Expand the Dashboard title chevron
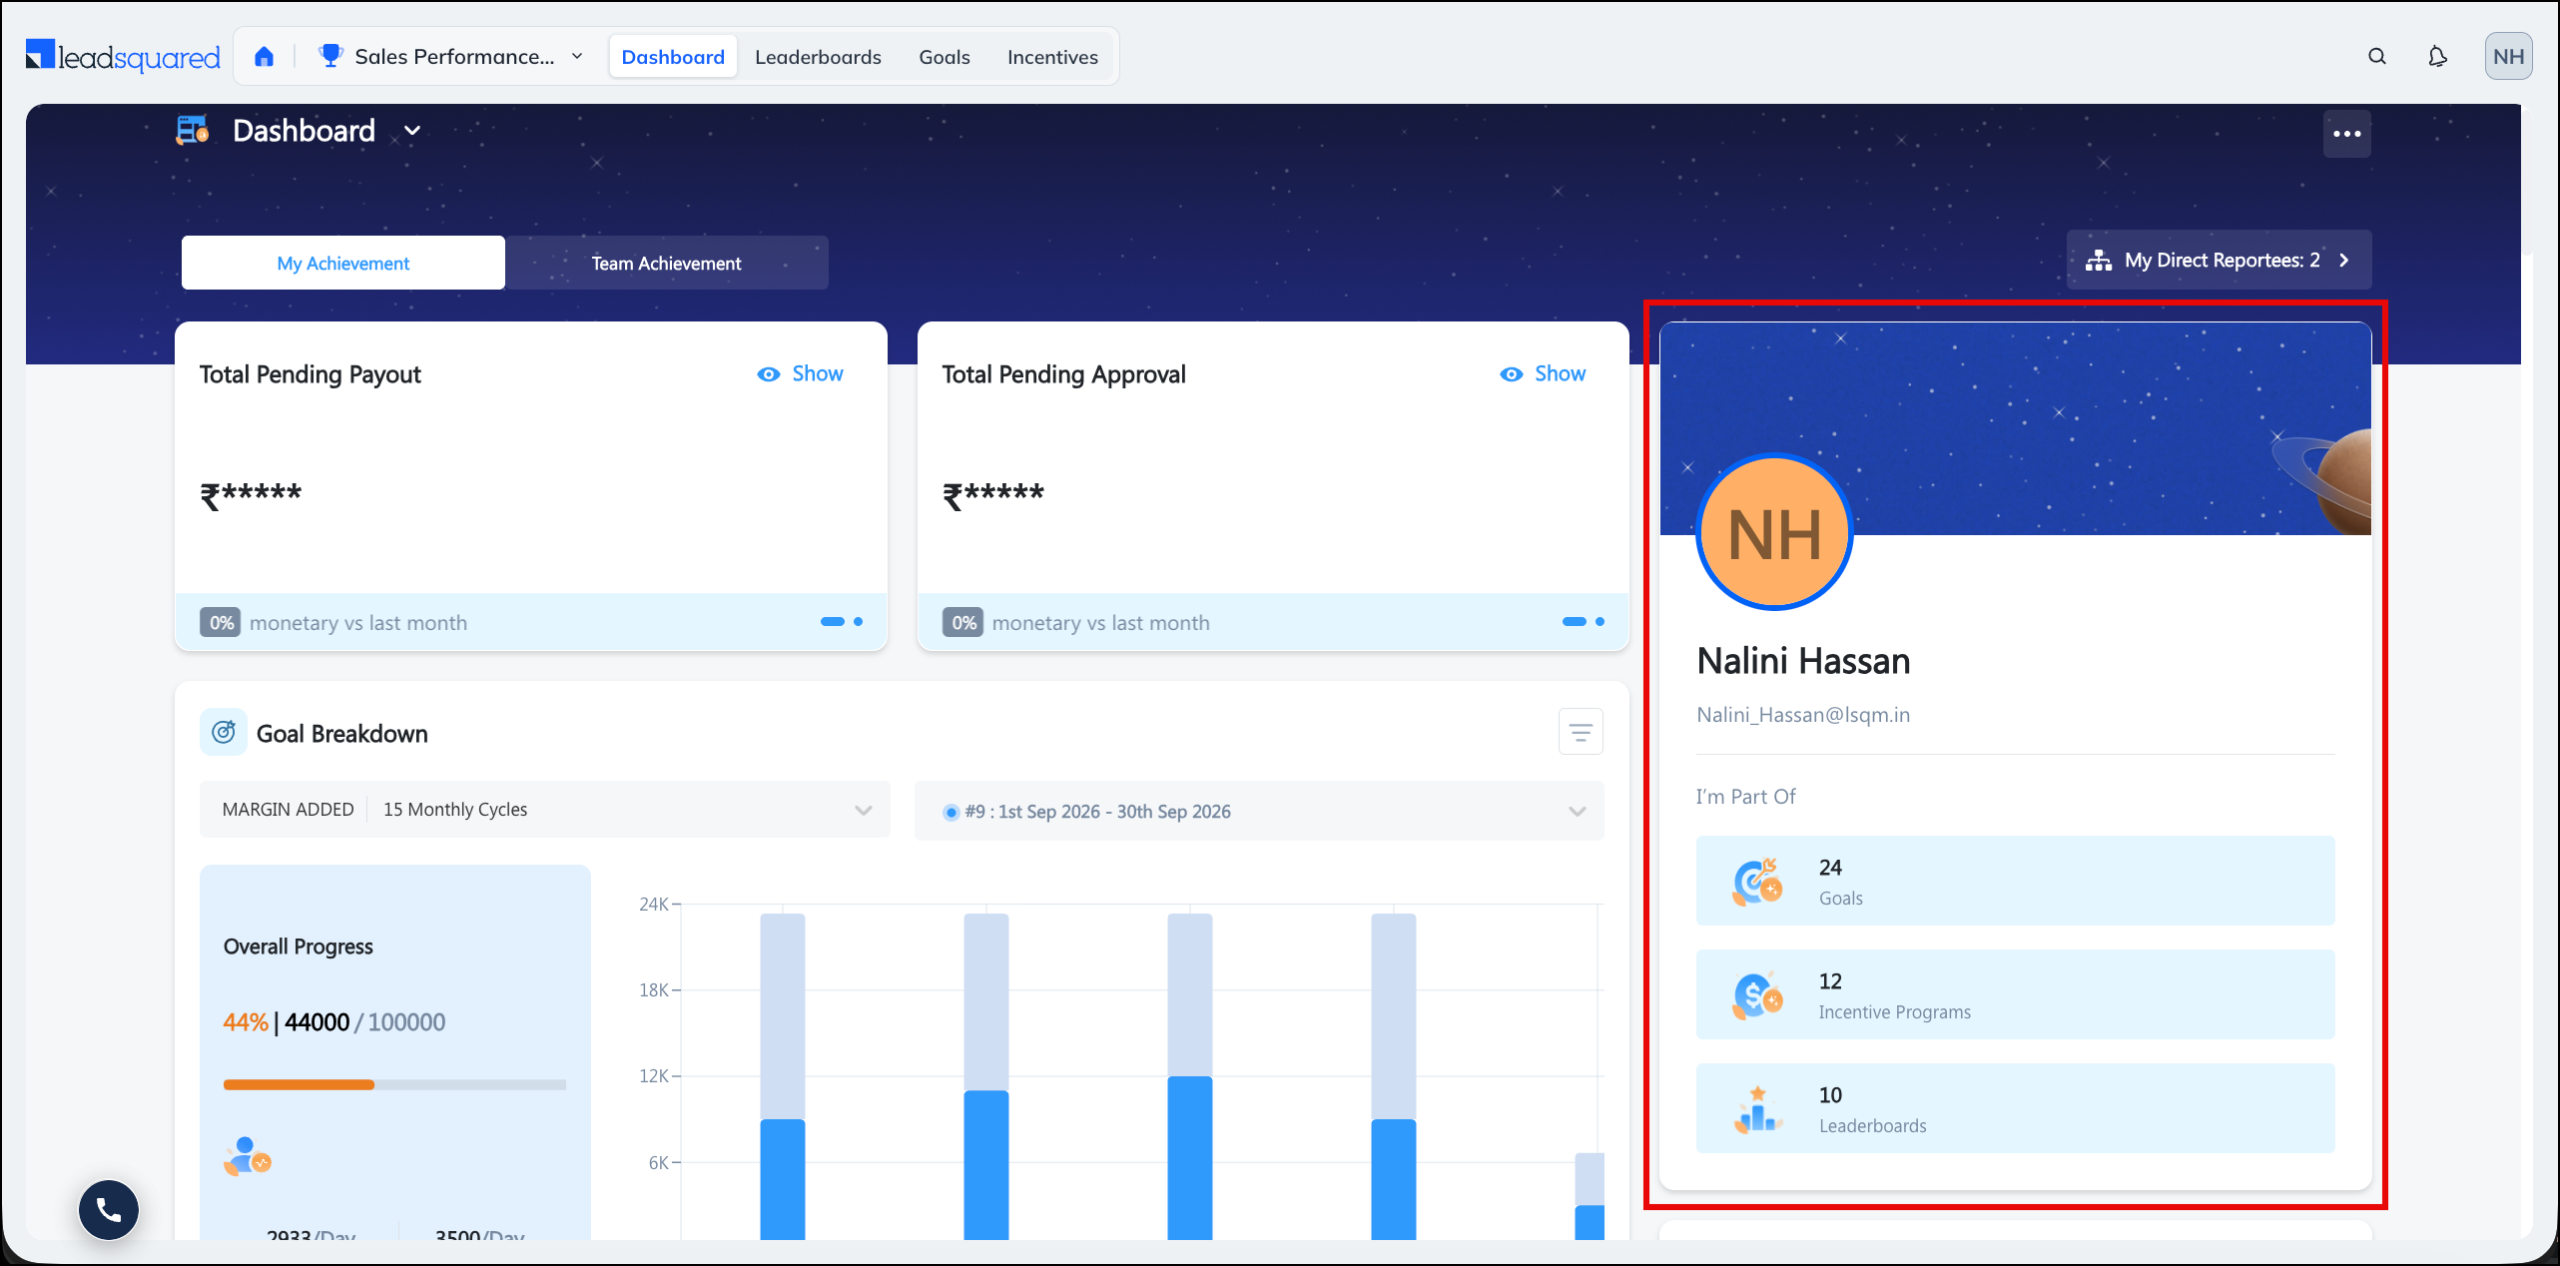Viewport: 2560px width, 1266px height. [412, 131]
